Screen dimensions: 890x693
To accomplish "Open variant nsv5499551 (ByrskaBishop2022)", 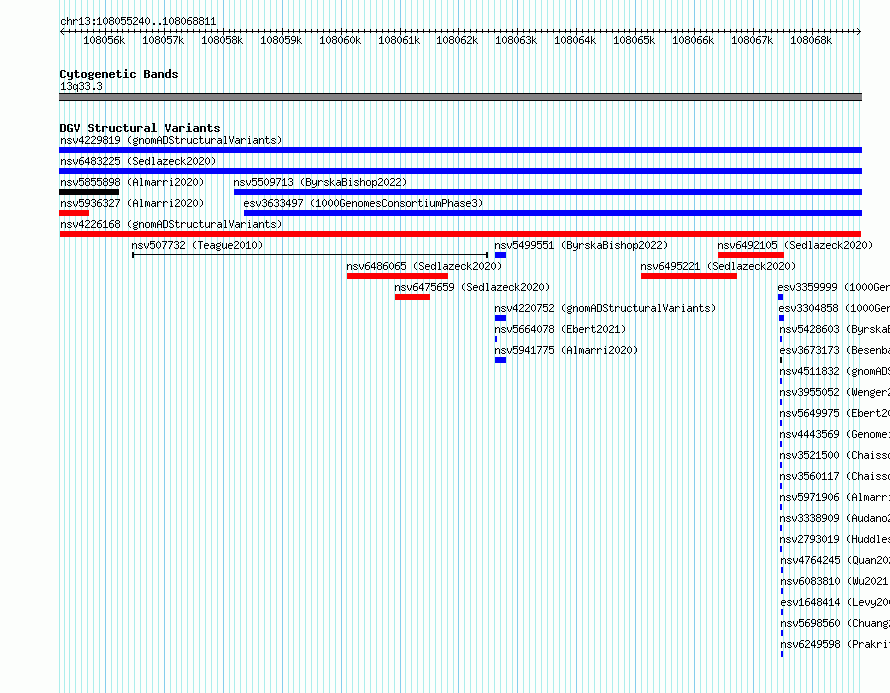I will coord(581,245).
